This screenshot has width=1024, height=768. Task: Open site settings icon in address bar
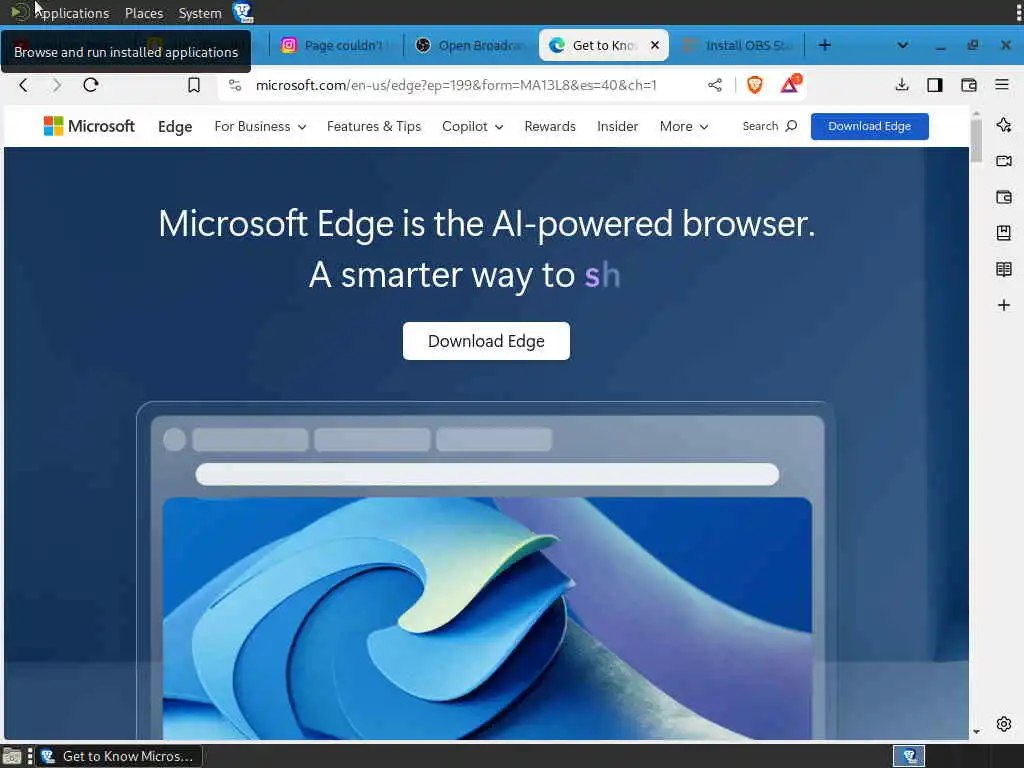click(235, 85)
